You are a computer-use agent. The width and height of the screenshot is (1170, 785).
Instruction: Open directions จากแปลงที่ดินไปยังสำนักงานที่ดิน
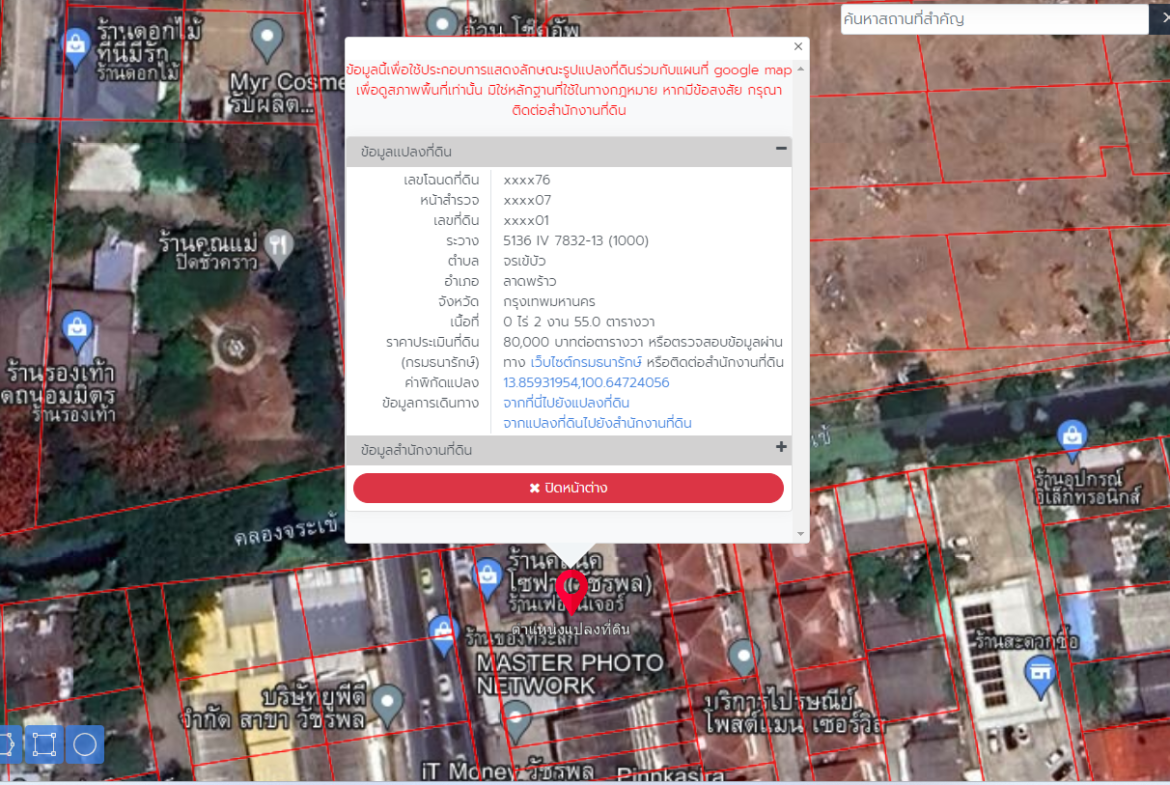[597, 423]
